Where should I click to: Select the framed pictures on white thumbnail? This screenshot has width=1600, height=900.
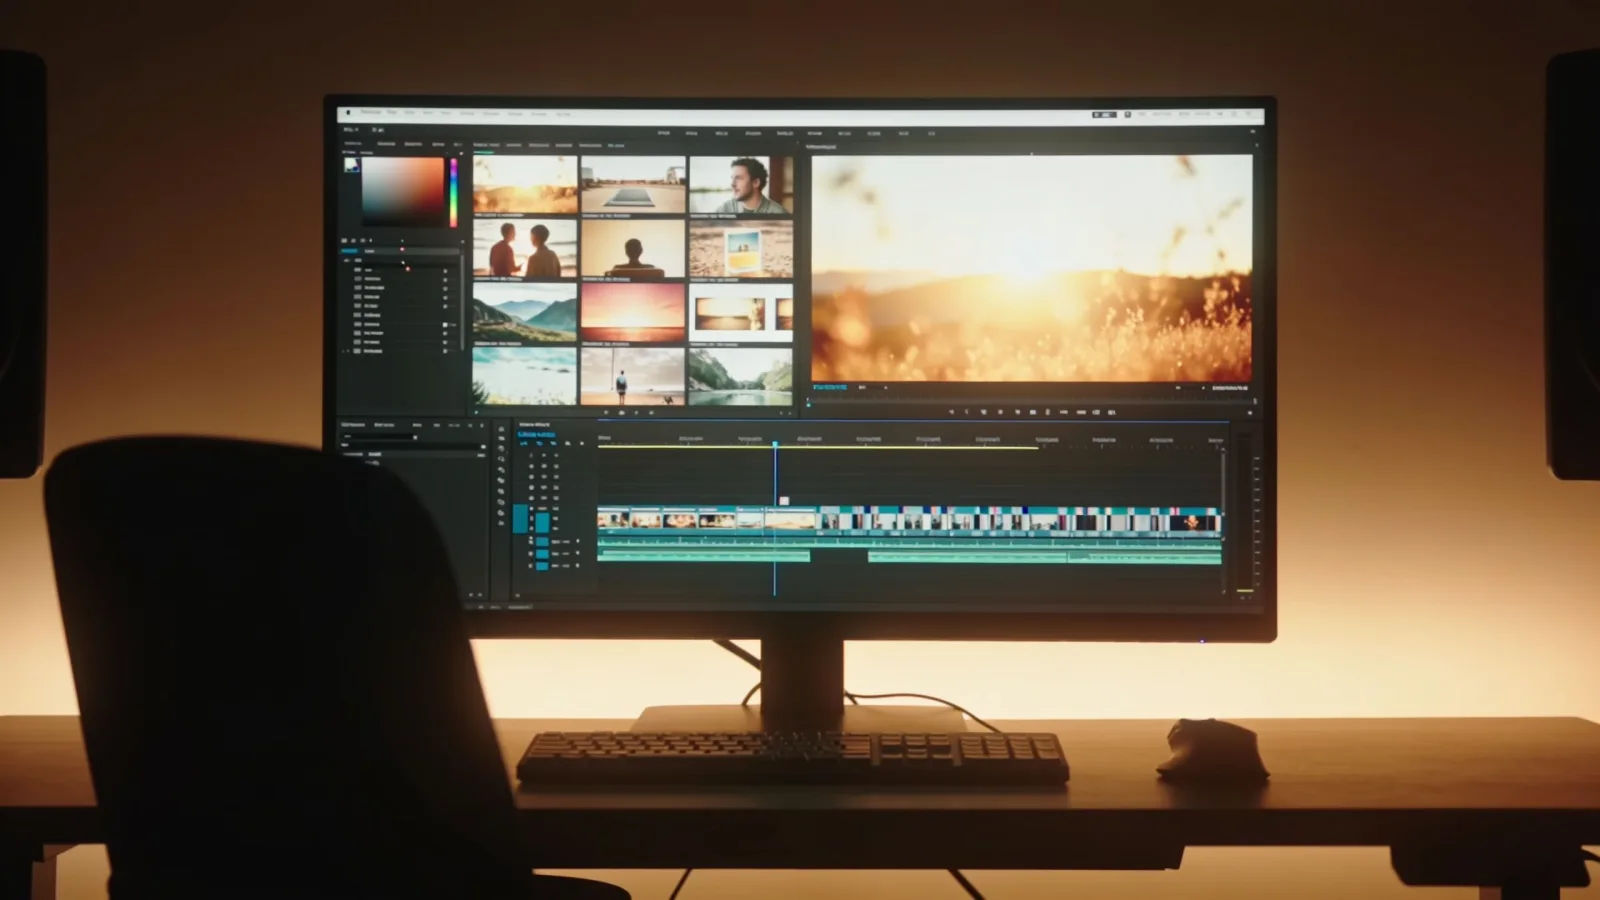click(741, 312)
